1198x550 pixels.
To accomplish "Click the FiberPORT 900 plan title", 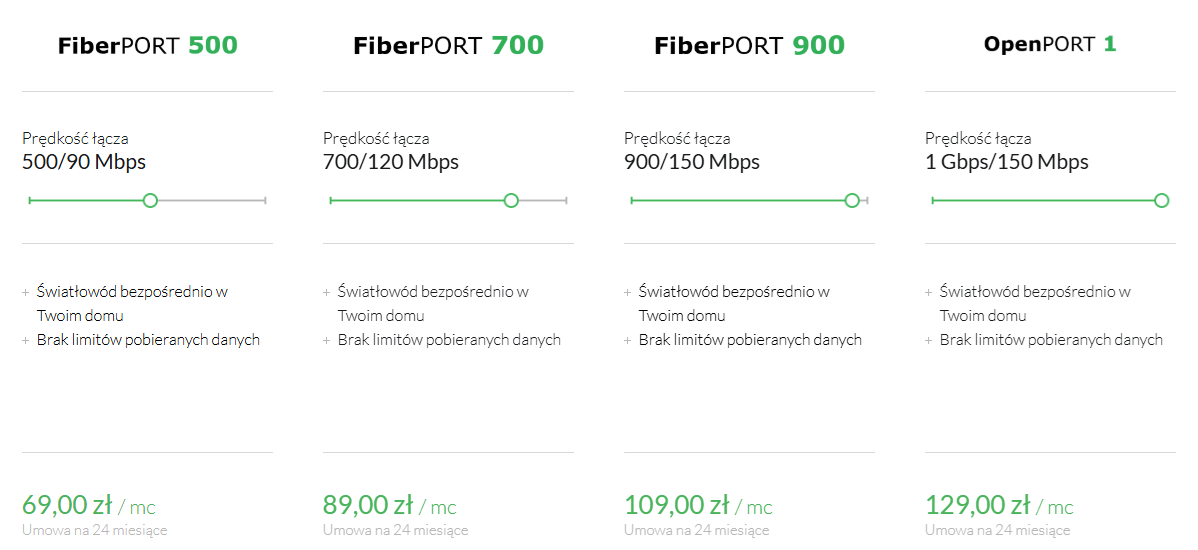I will pyautogui.click(x=750, y=46).
